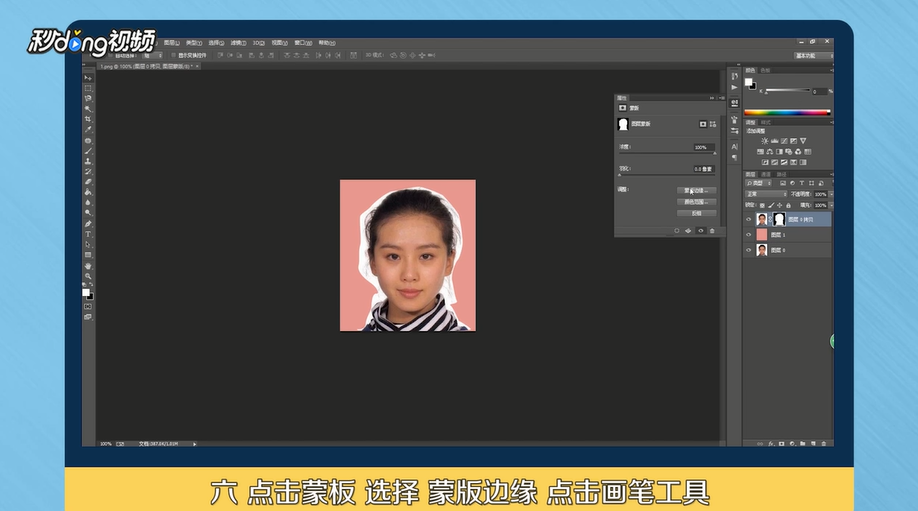Image resolution: width=918 pixels, height=511 pixels.
Task: Toggle mask visibility eye in Properties panel
Action: [700, 231]
